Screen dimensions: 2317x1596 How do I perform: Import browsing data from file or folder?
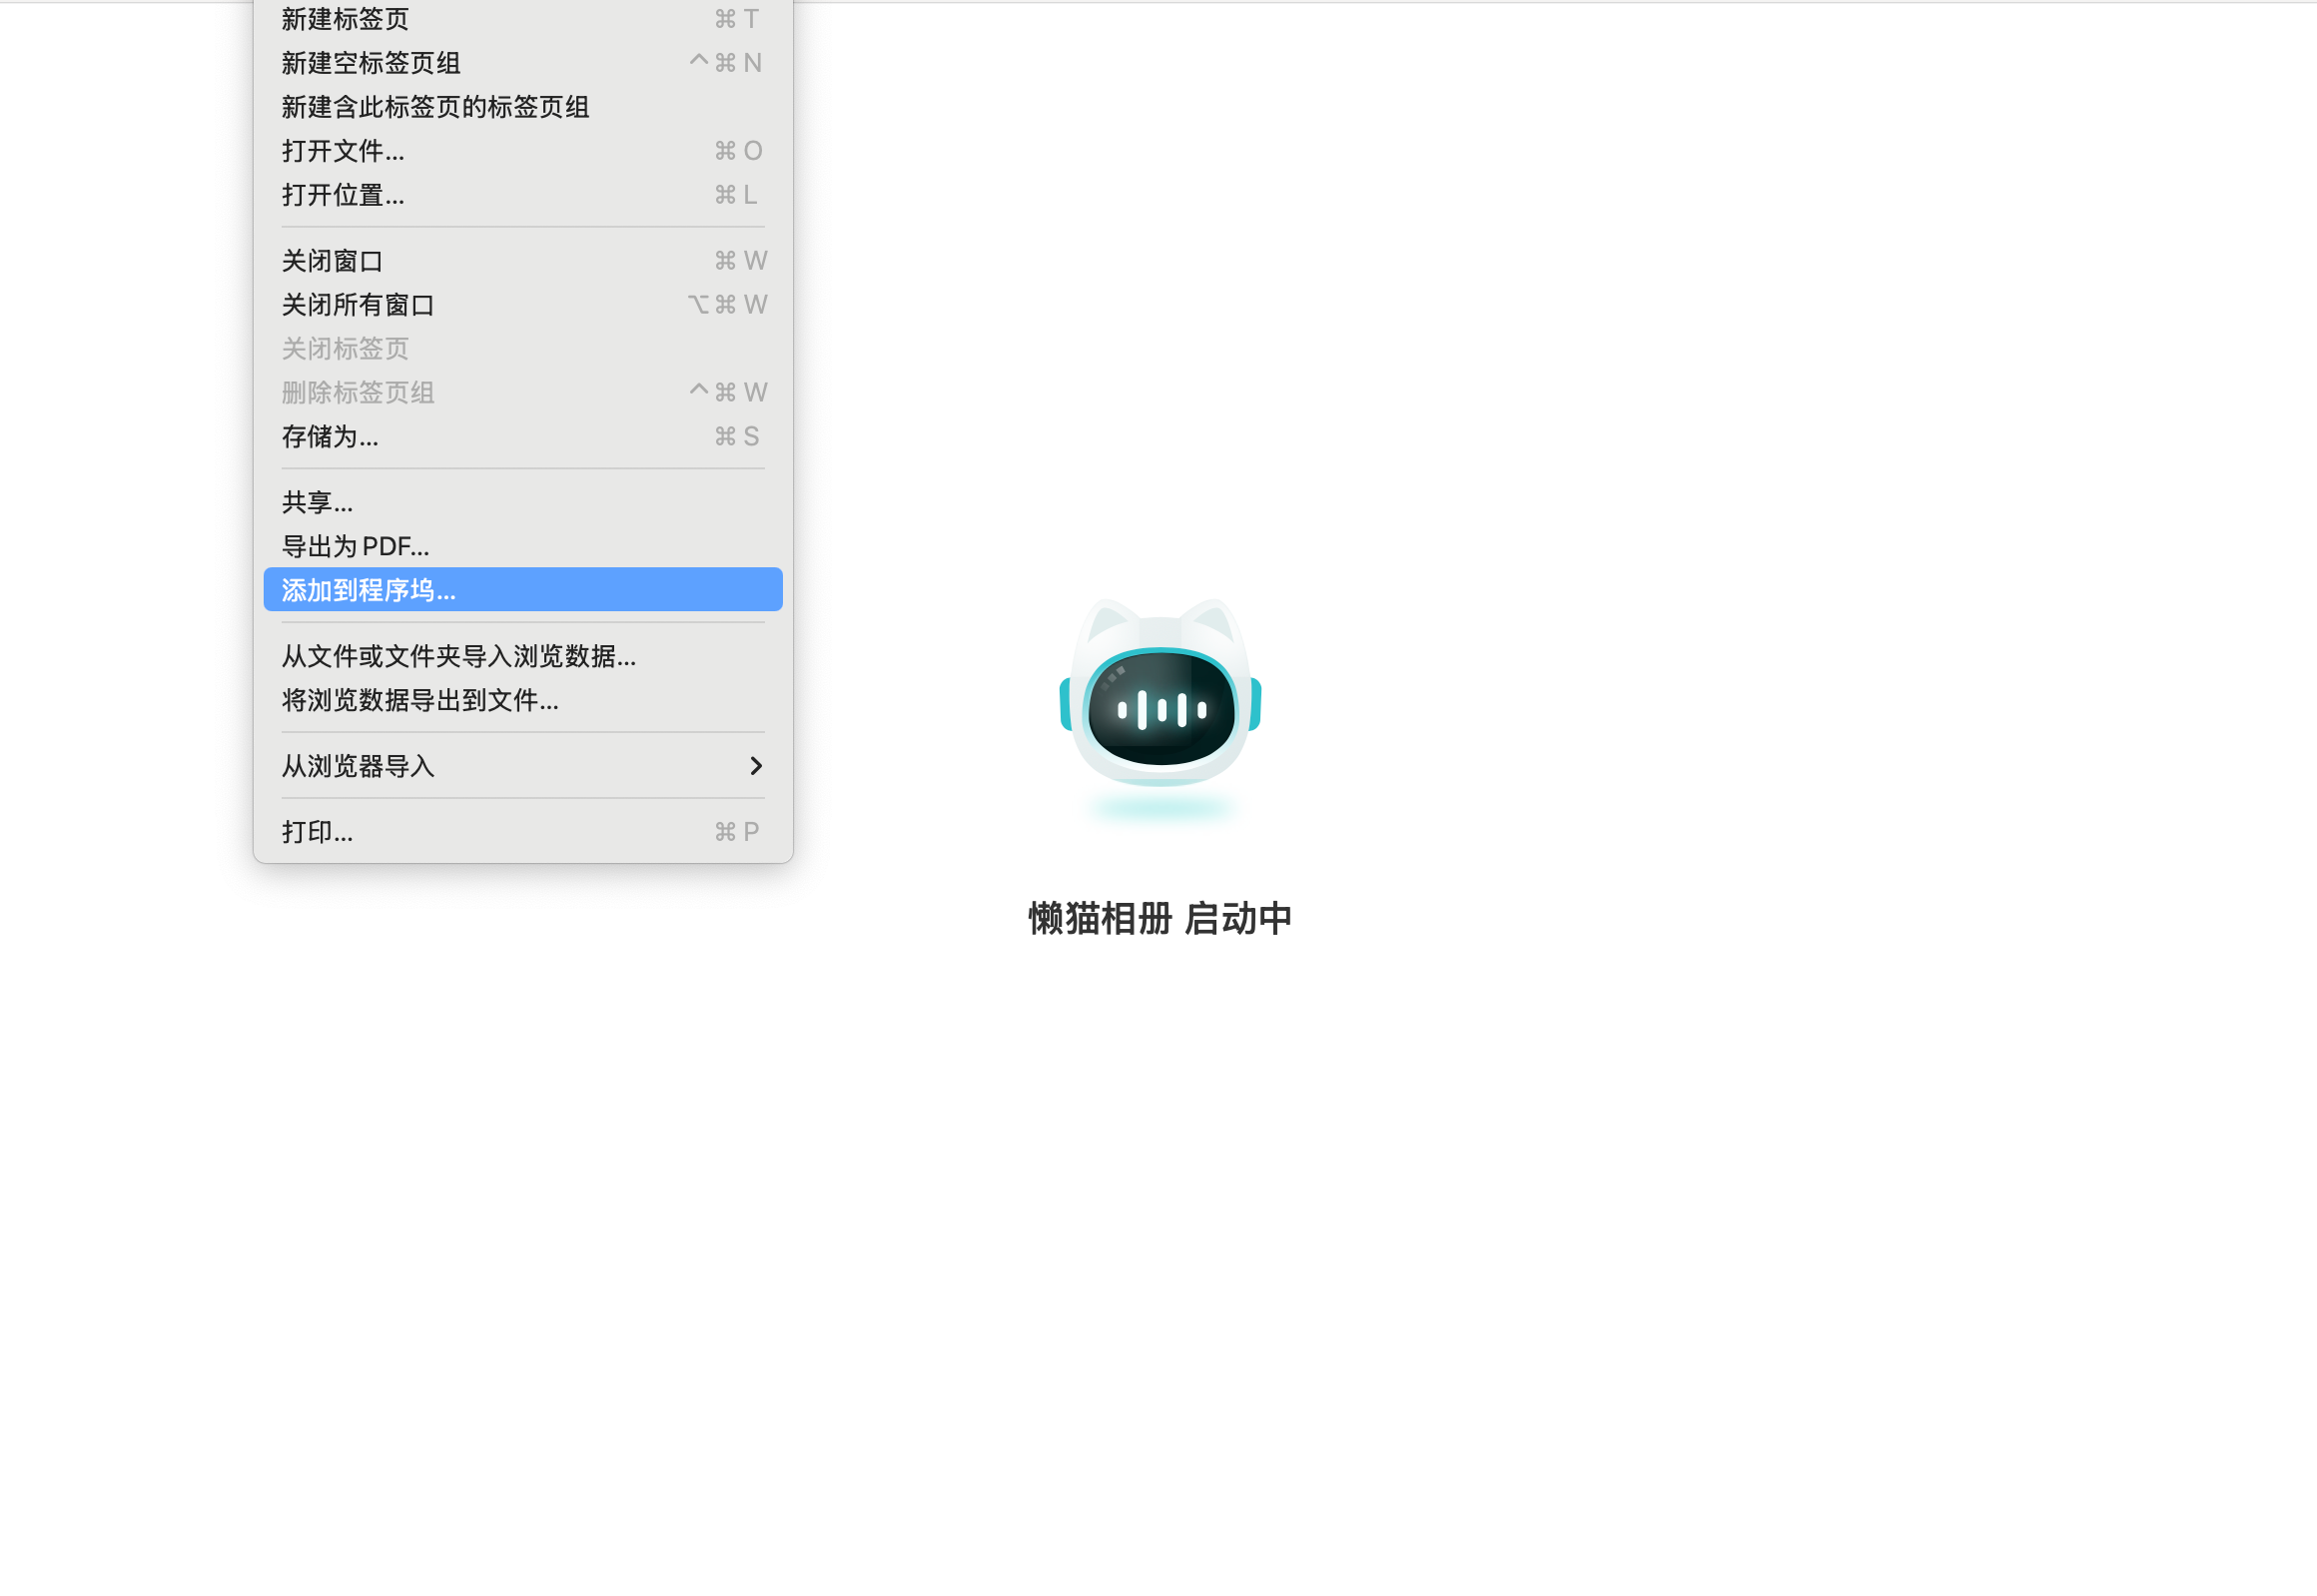point(458,656)
